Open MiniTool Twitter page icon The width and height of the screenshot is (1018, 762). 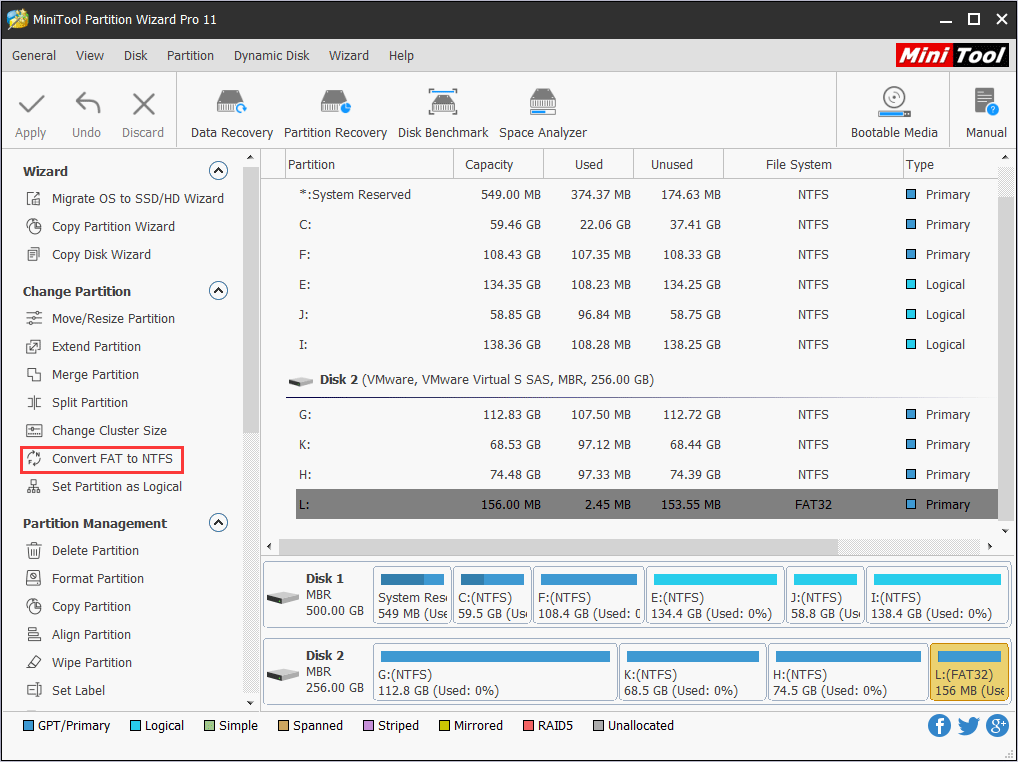tap(968, 726)
